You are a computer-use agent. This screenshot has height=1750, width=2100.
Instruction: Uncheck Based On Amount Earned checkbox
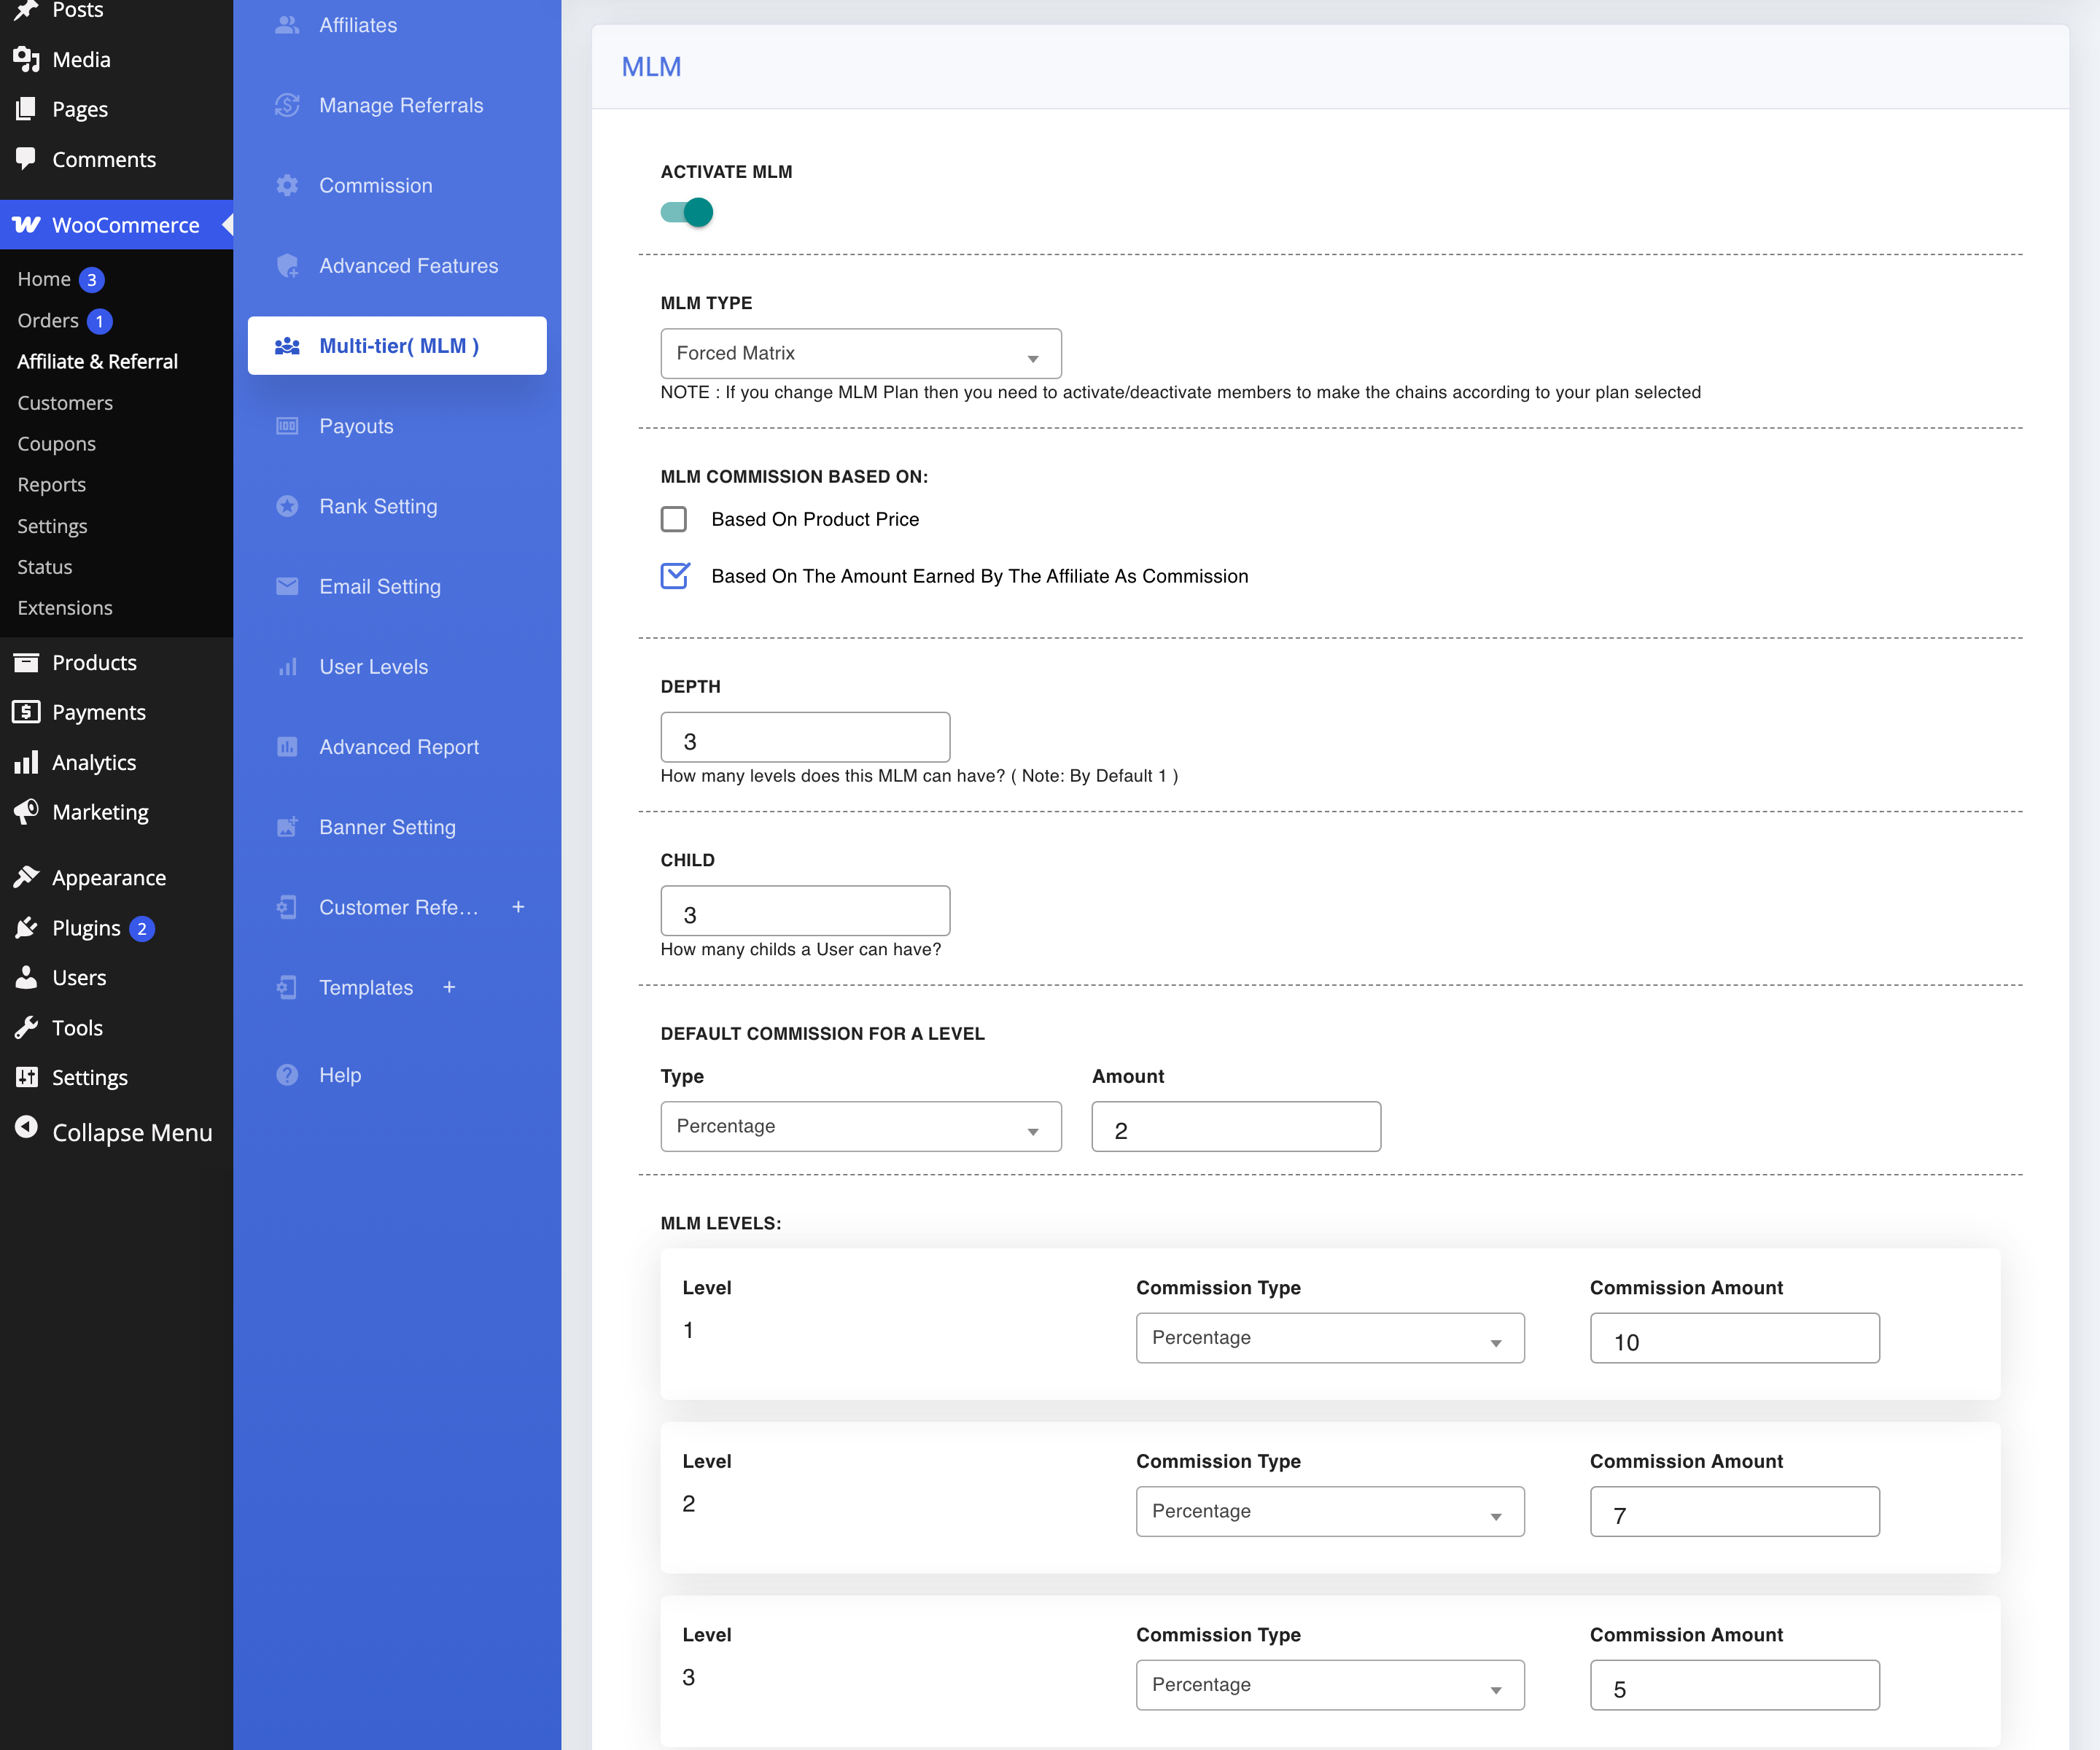pyautogui.click(x=675, y=575)
